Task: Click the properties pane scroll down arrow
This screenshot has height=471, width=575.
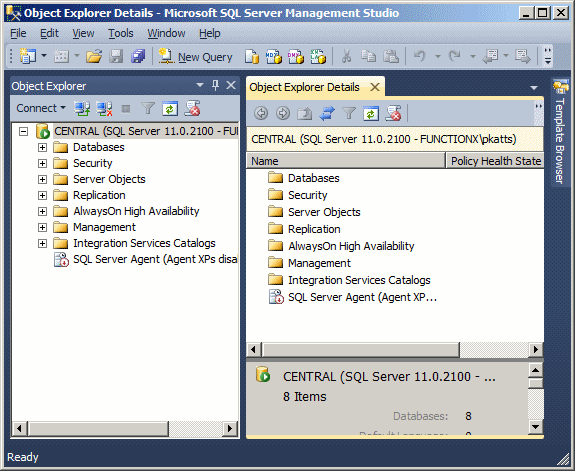Action: 536,427
